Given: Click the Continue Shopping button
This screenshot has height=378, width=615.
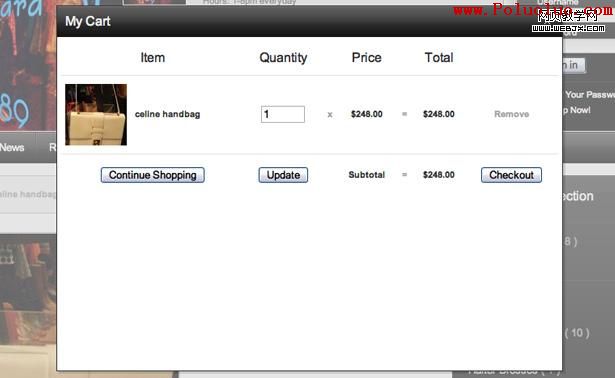Looking at the screenshot, I should point(153,175).
